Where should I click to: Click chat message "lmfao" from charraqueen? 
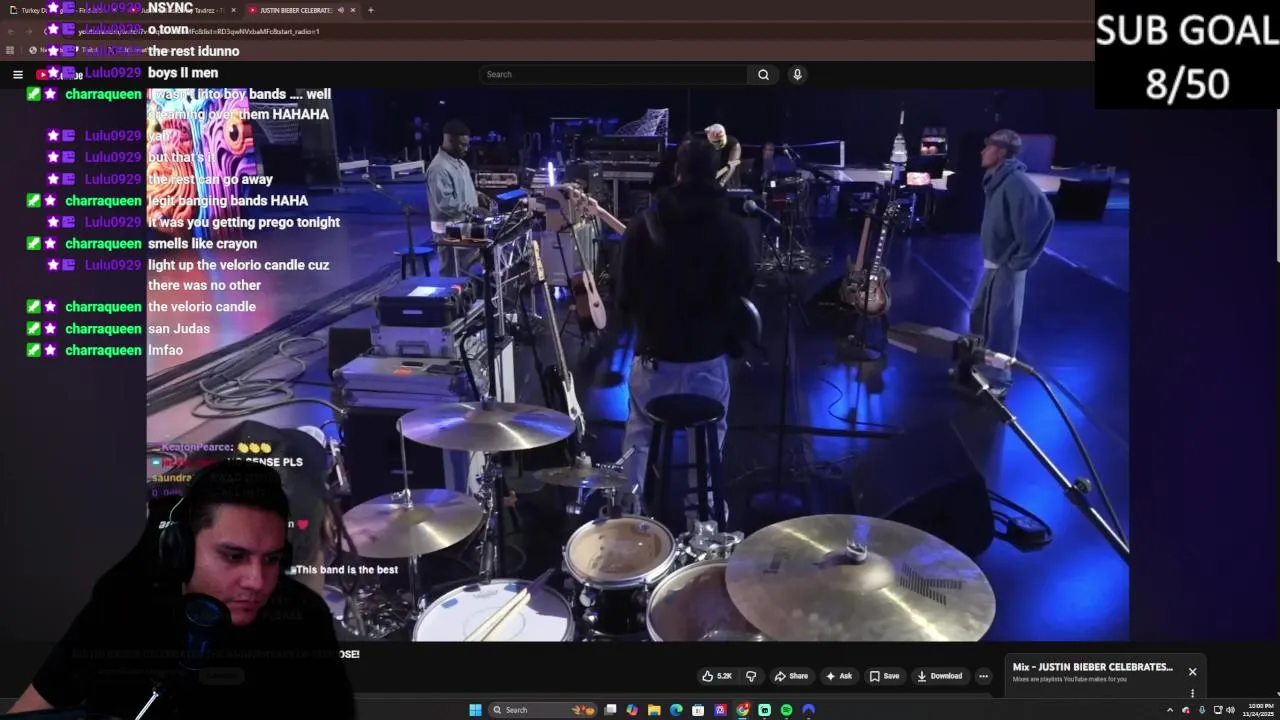point(165,350)
